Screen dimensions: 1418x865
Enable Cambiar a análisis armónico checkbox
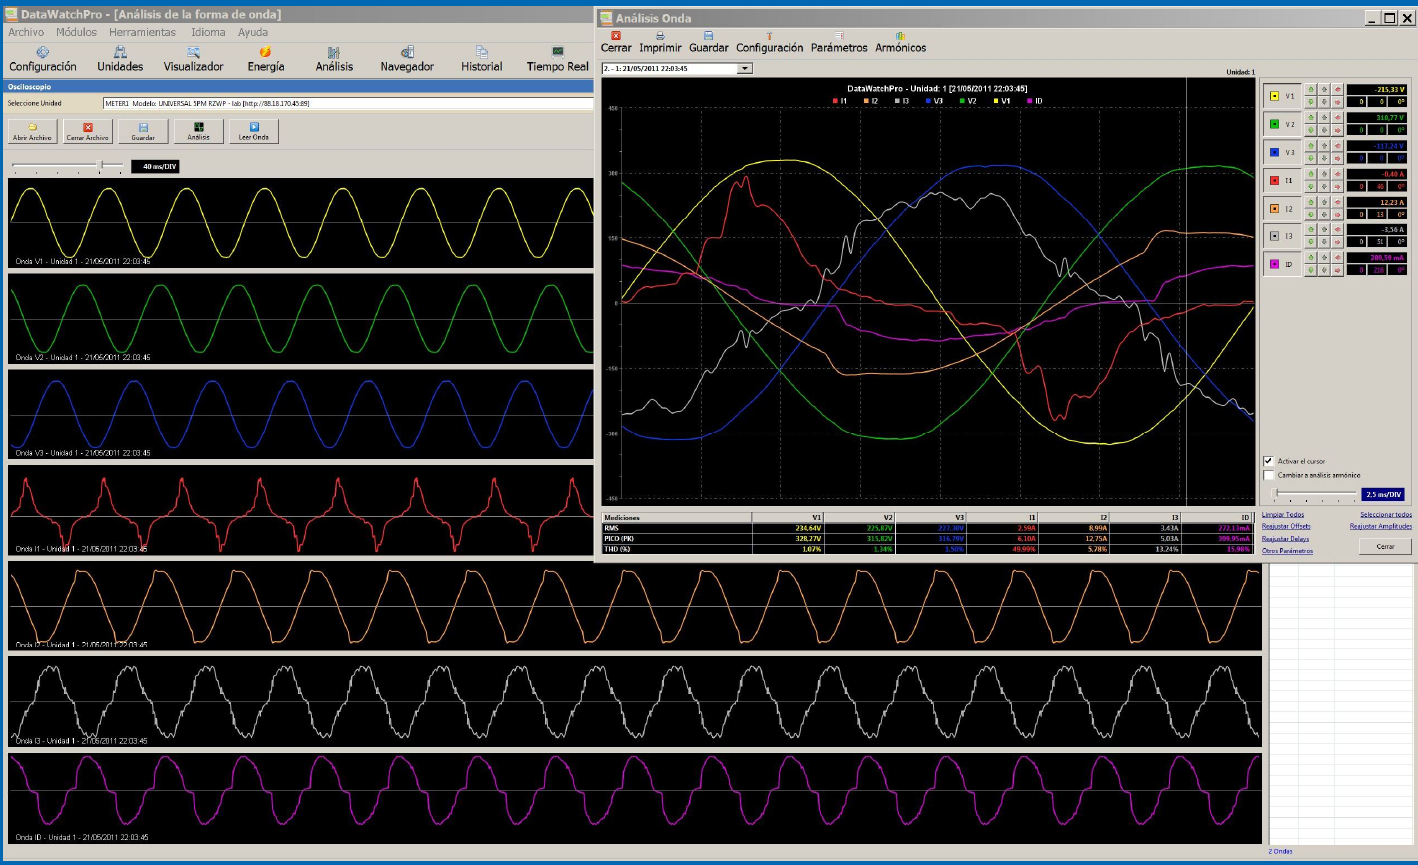[1269, 475]
